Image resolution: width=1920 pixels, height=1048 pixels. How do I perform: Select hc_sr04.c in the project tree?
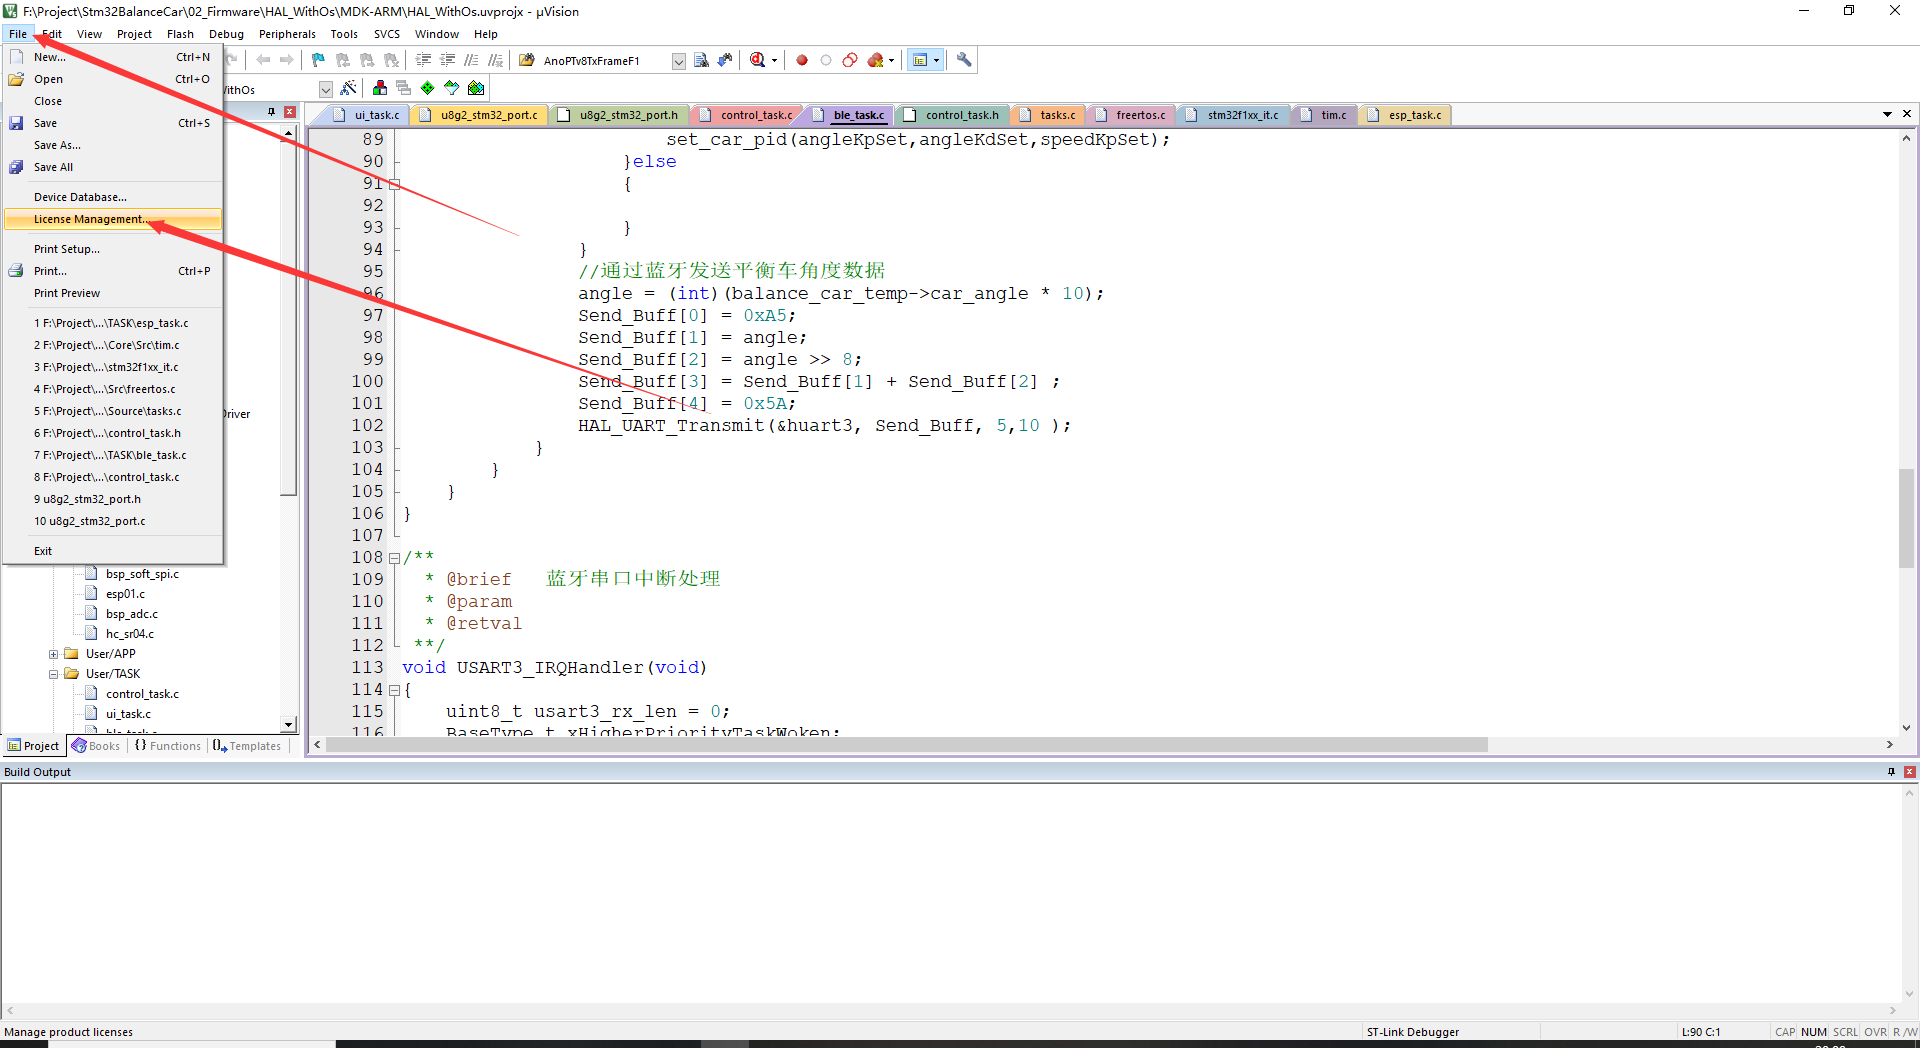click(130, 634)
